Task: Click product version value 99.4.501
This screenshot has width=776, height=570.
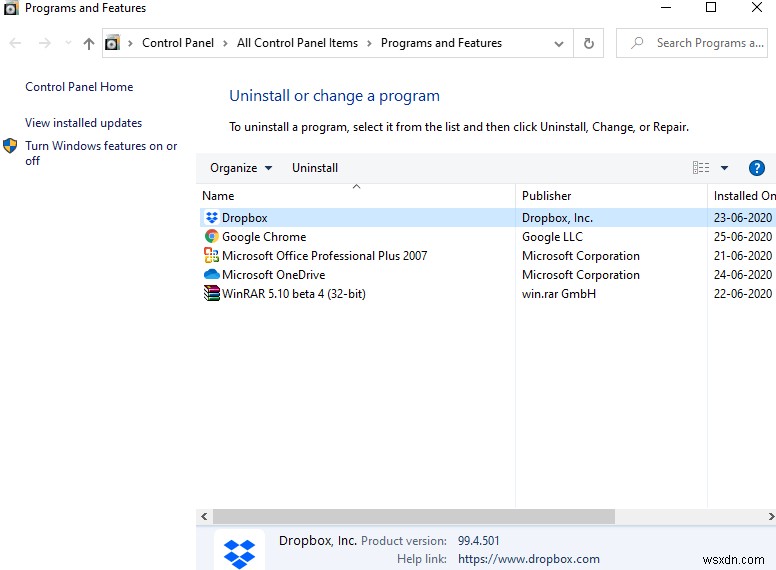Action: coord(479,540)
